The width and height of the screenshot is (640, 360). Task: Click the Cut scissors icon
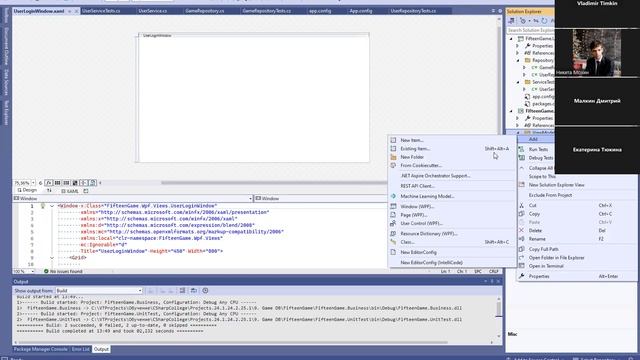click(522, 205)
